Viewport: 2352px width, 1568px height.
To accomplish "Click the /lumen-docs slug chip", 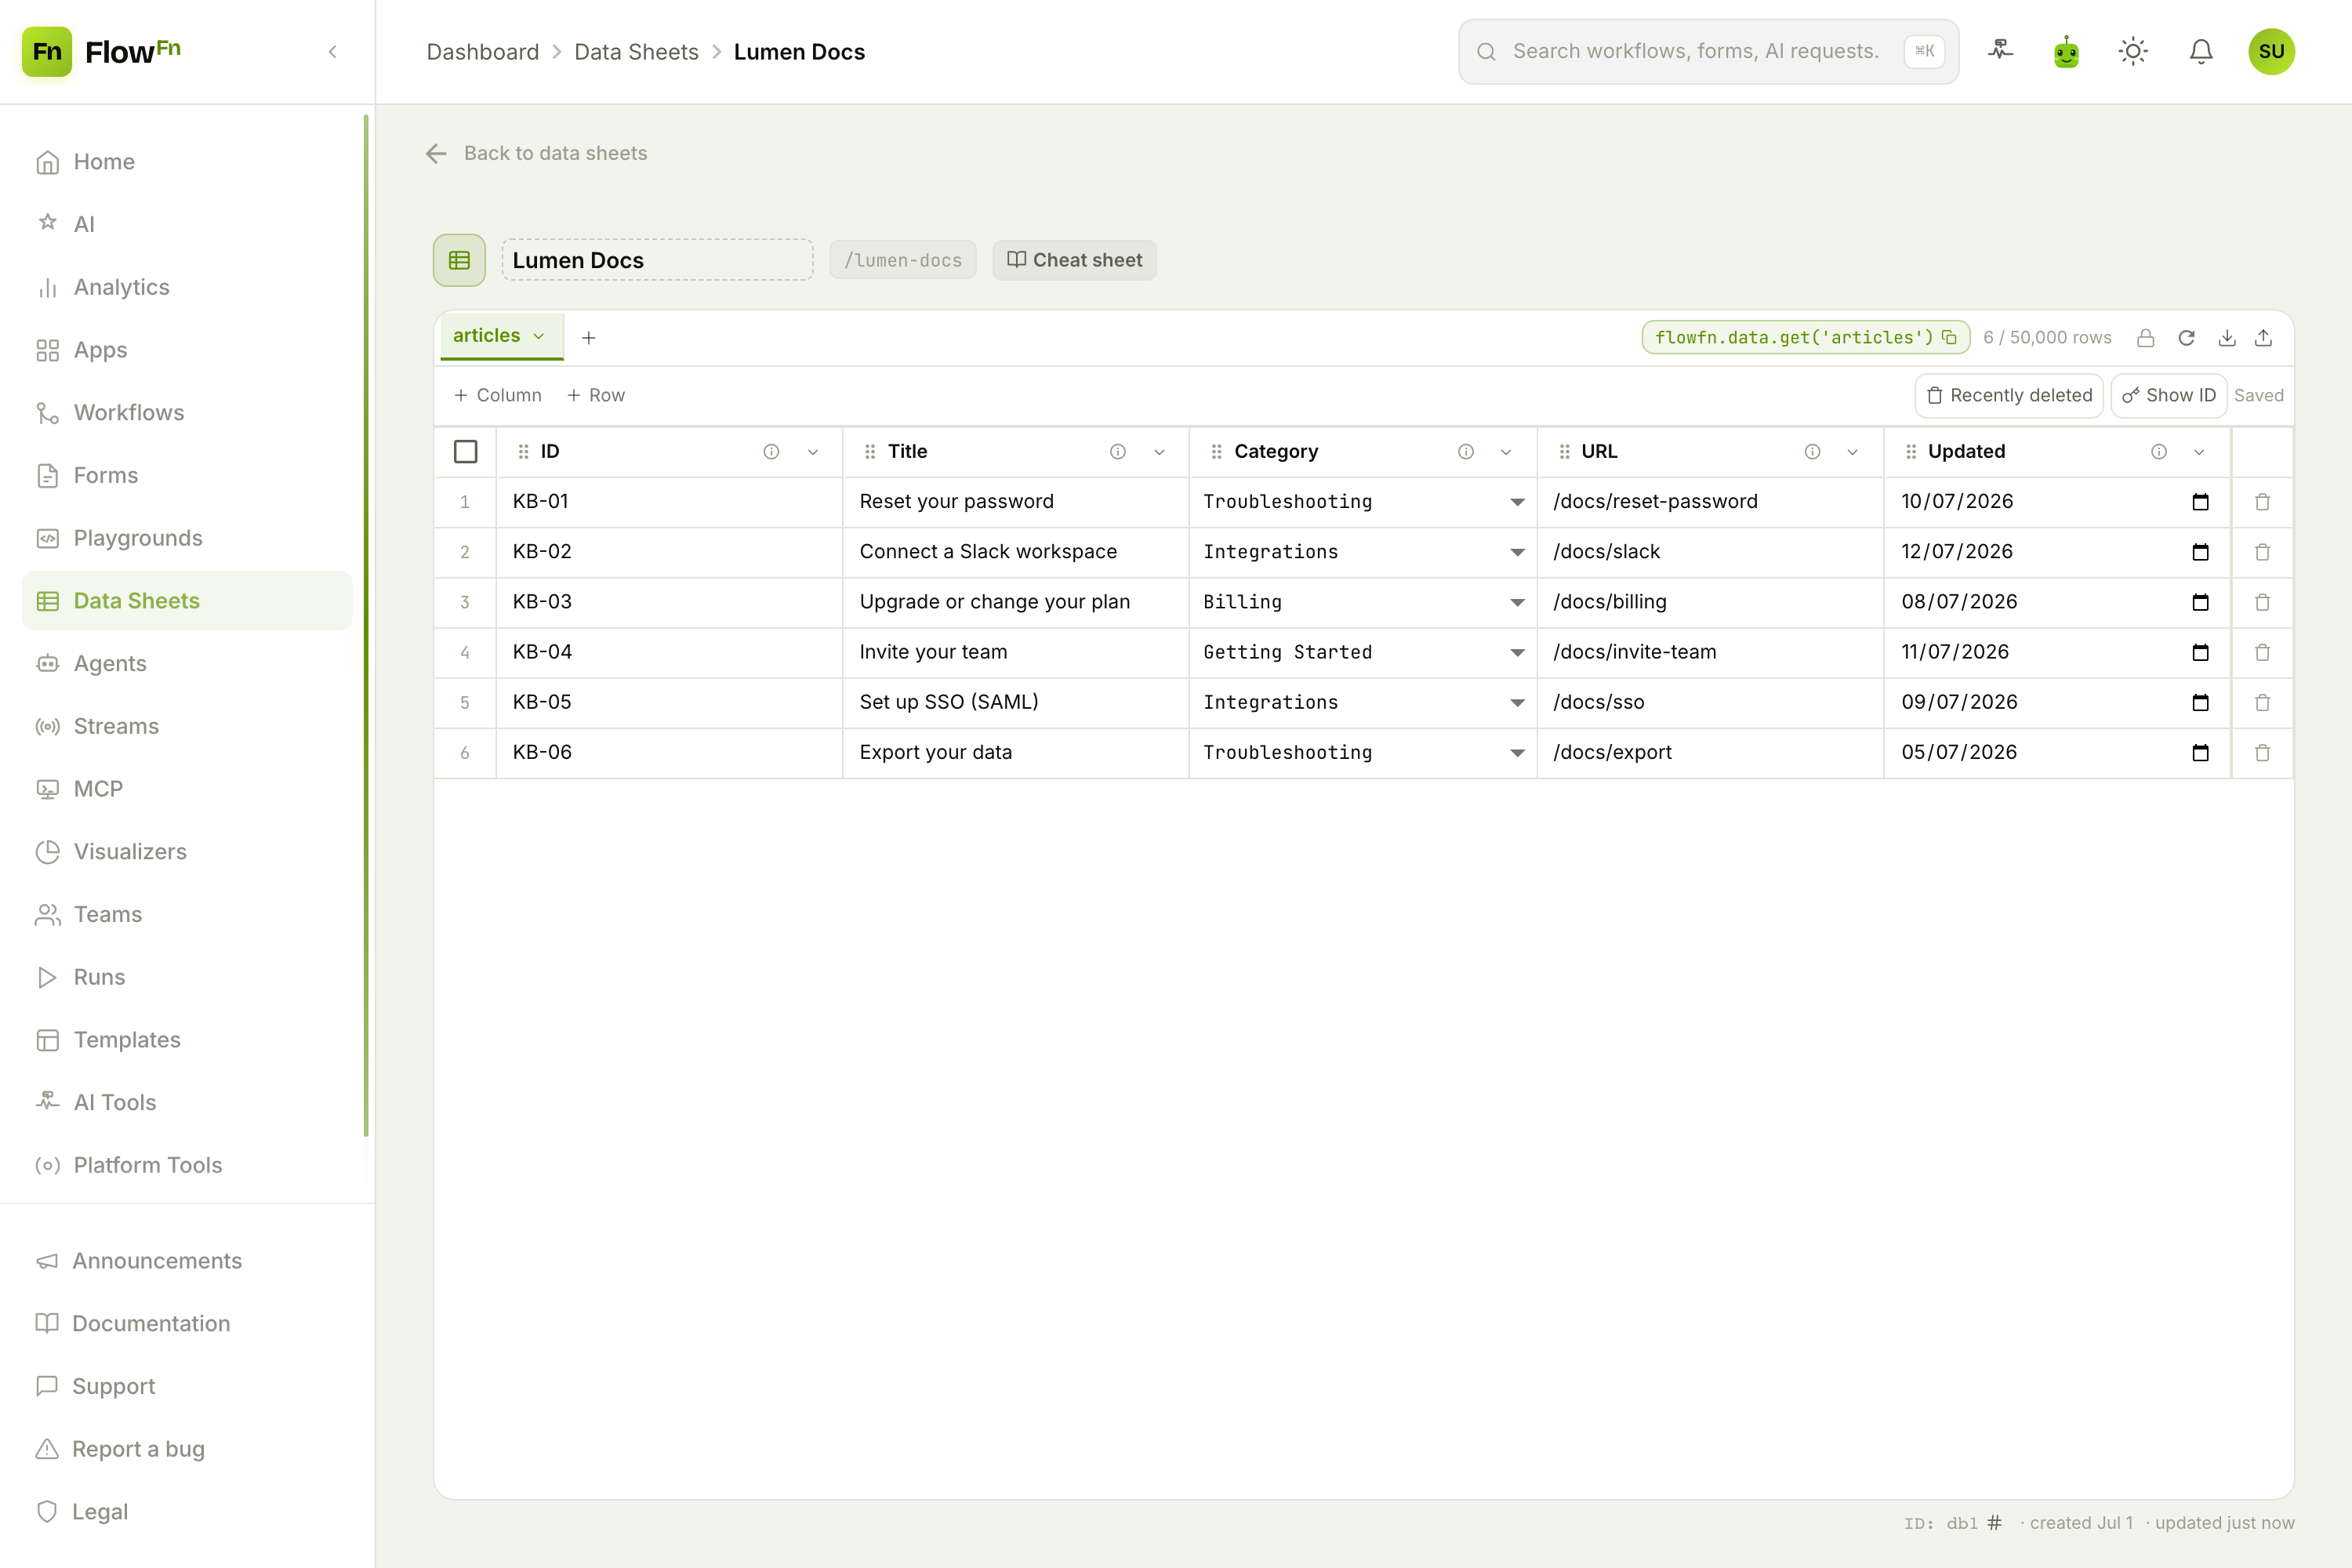I will point(903,260).
